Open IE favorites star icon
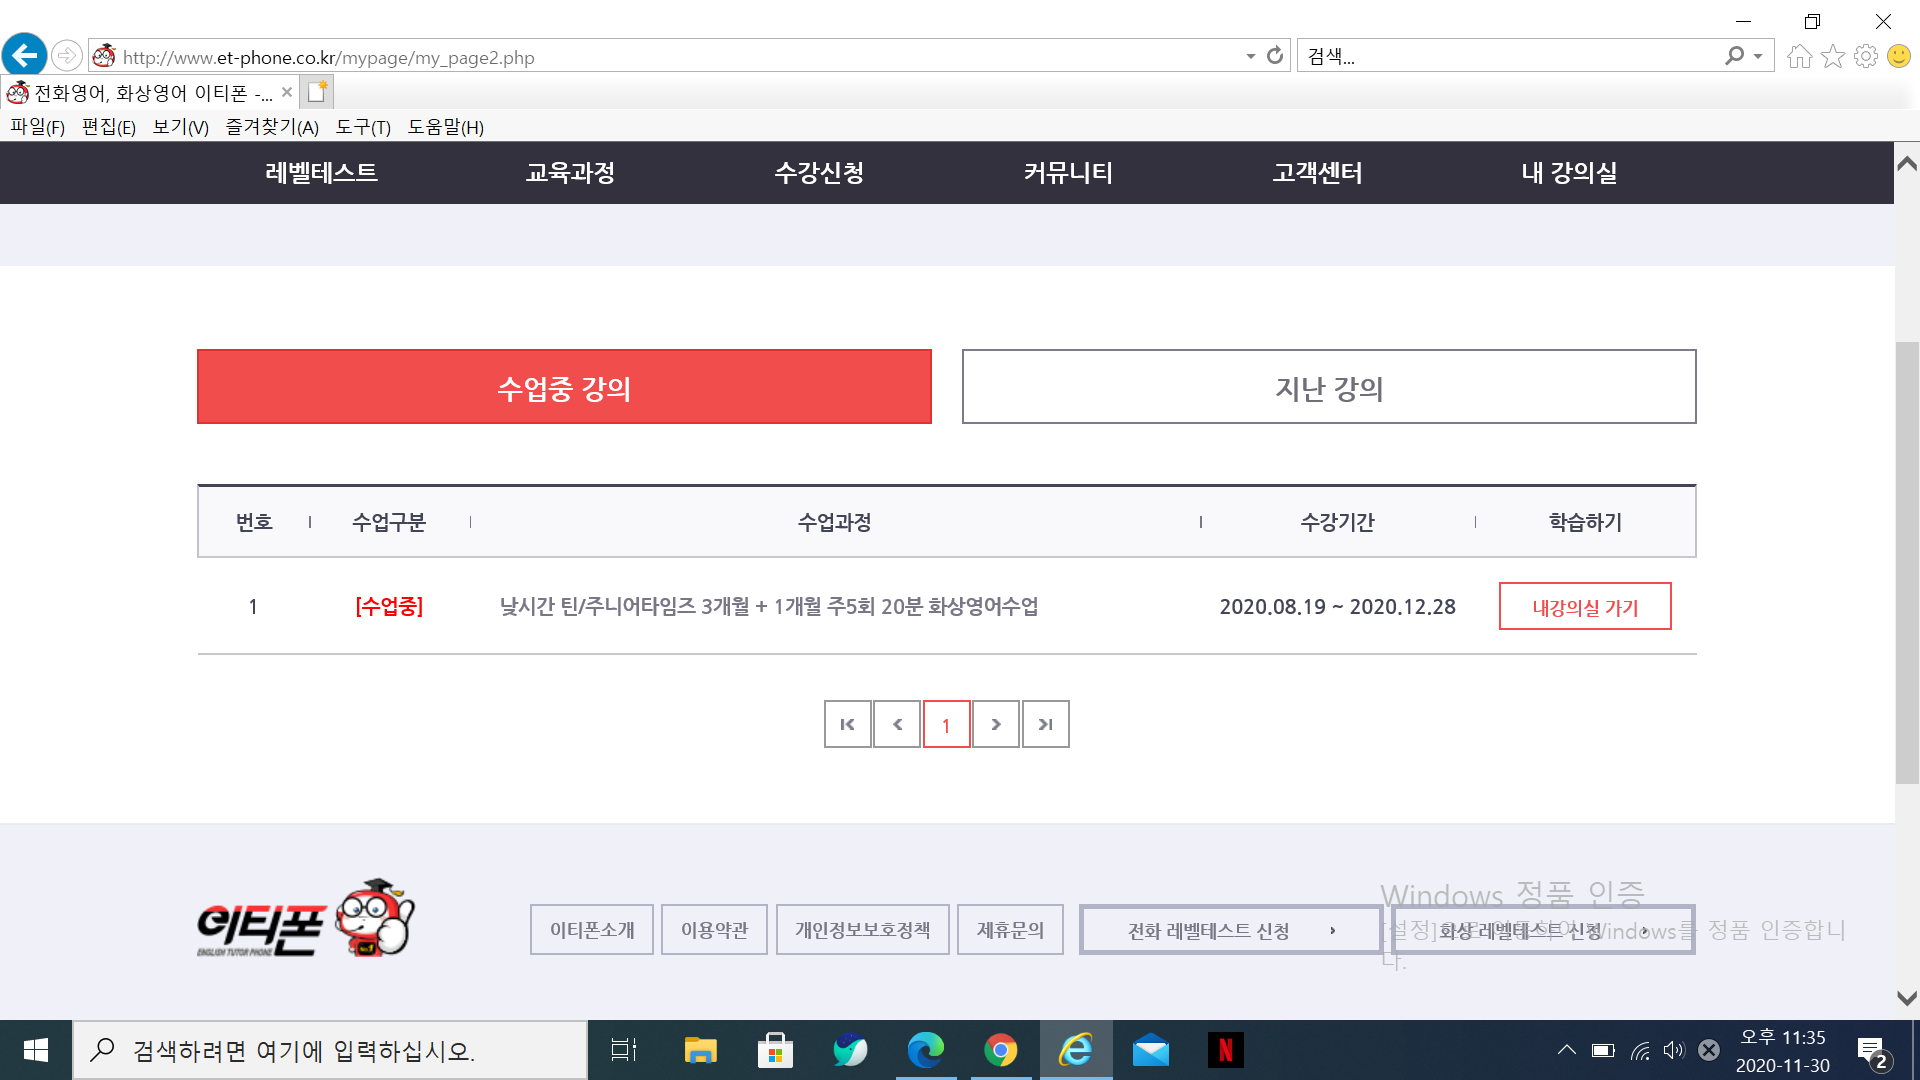This screenshot has width=1920, height=1080. [1833, 56]
